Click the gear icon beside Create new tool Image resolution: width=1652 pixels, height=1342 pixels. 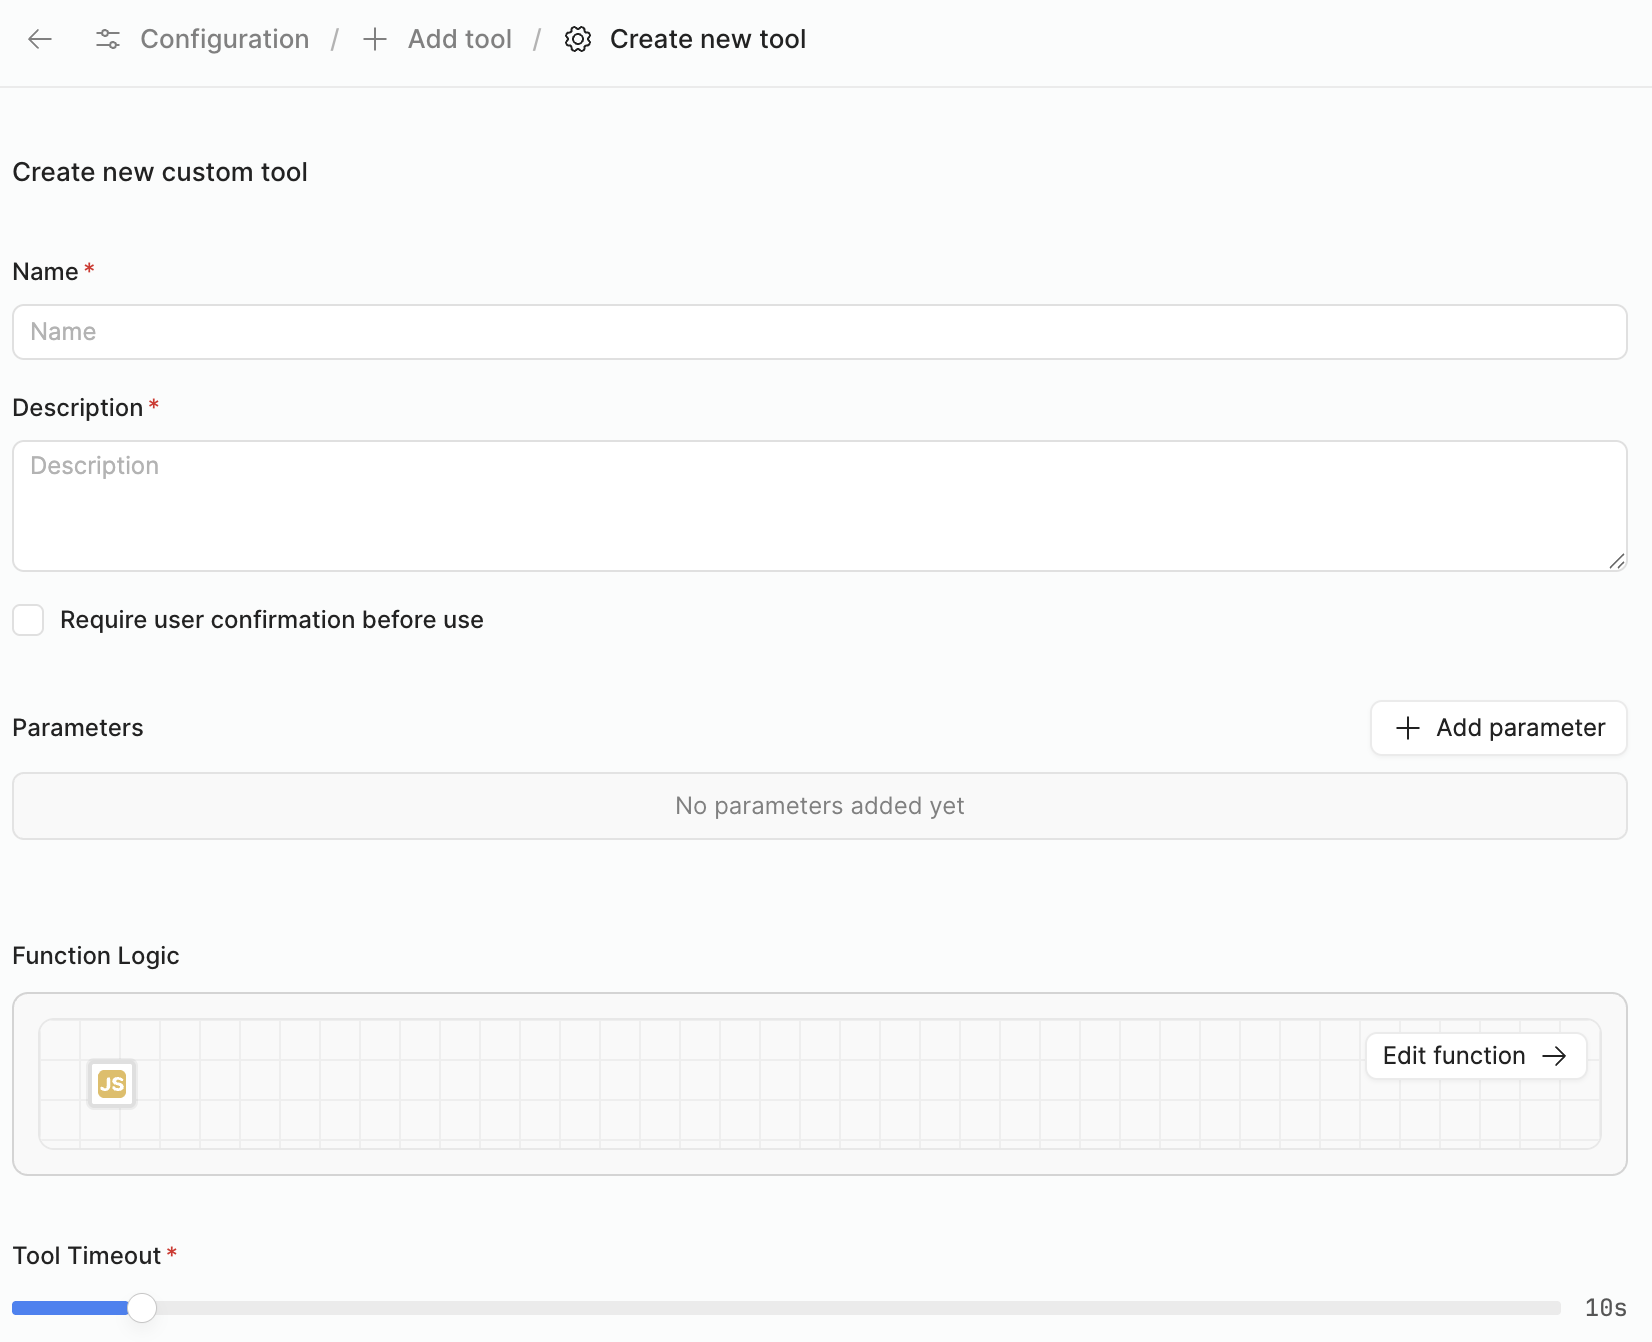(578, 39)
